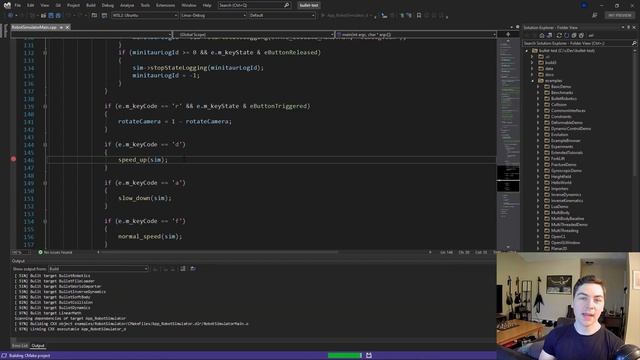Expand the build3 folder
This screenshot has width=640, height=360.
coord(532,63)
